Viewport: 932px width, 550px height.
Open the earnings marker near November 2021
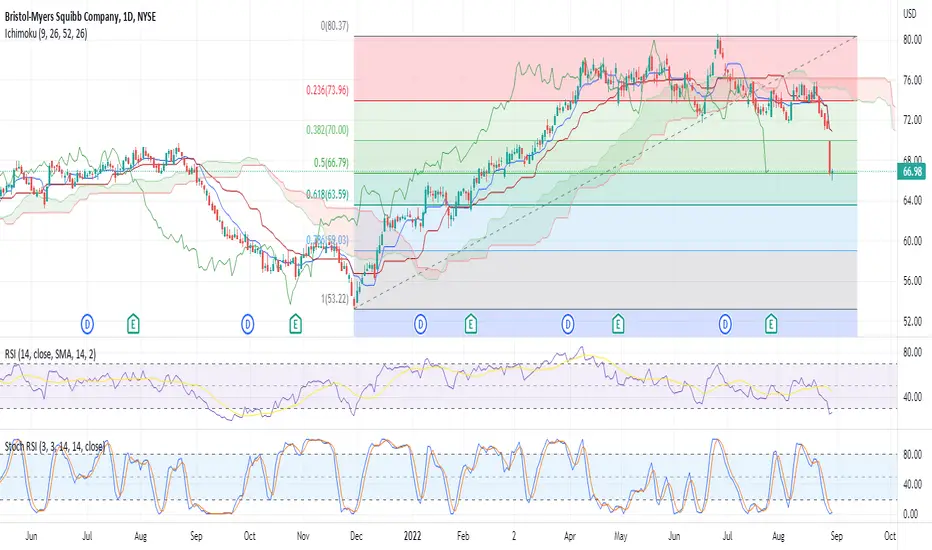pyautogui.click(x=295, y=324)
